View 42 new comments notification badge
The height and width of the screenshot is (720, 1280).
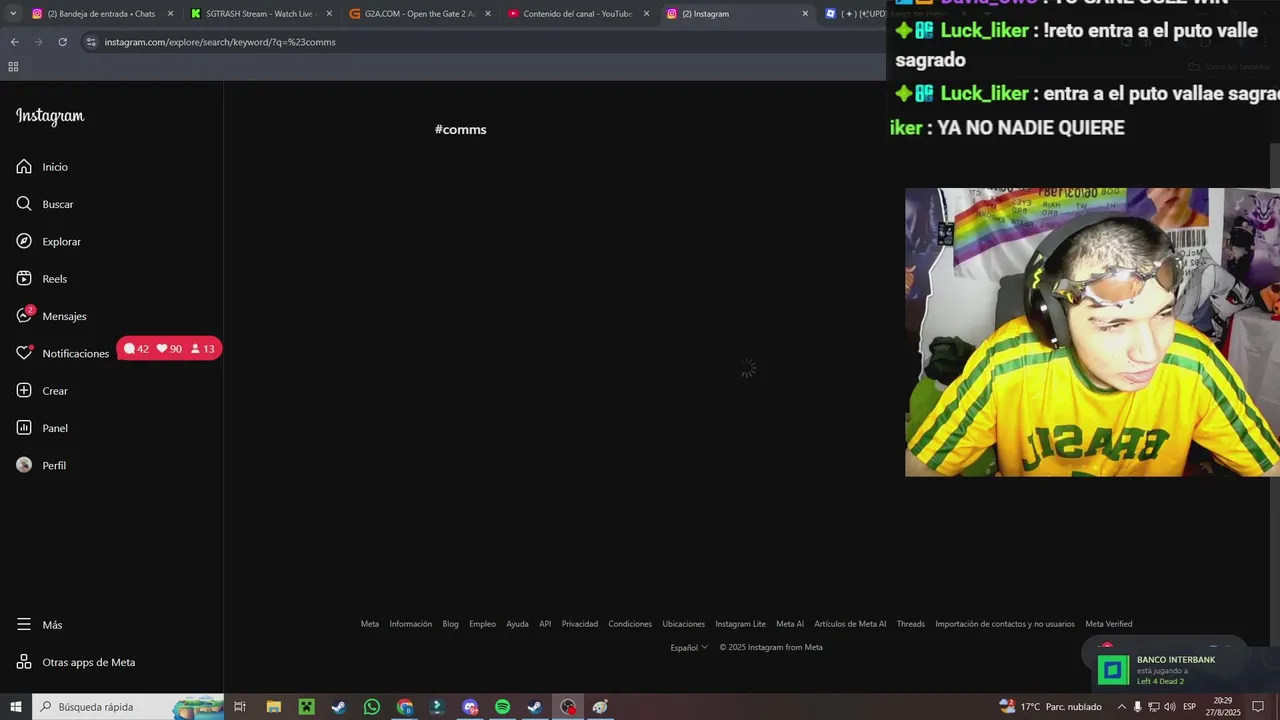(136, 349)
